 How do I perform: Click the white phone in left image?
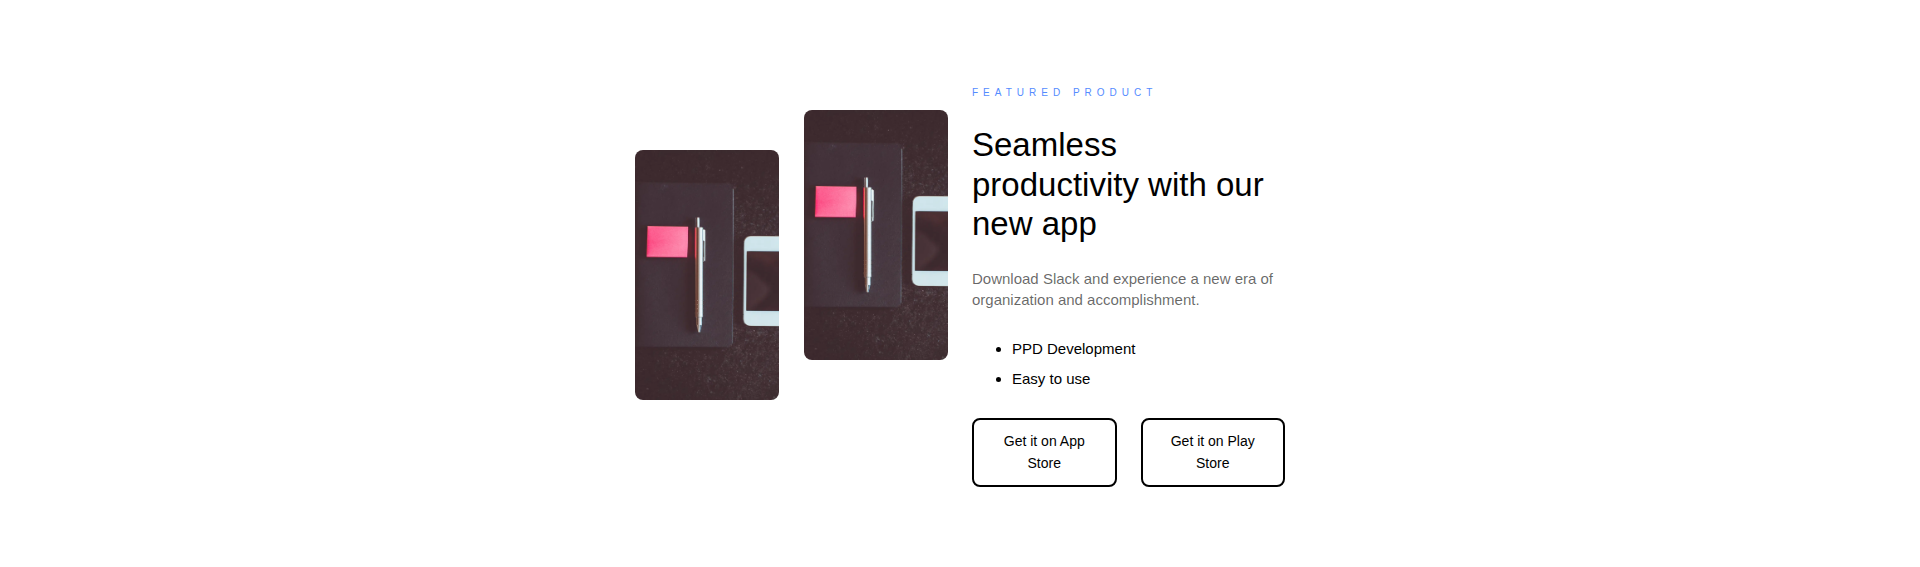[x=761, y=281]
